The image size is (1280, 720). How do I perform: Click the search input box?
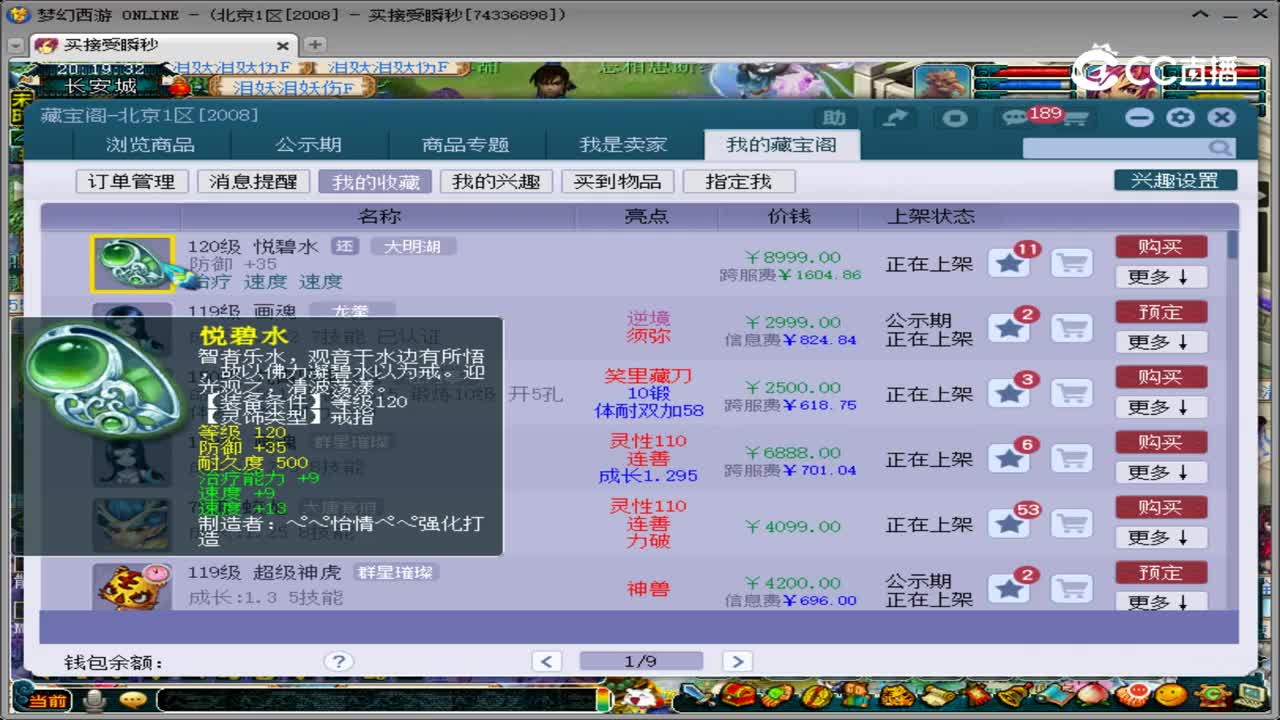(x=1116, y=148)
